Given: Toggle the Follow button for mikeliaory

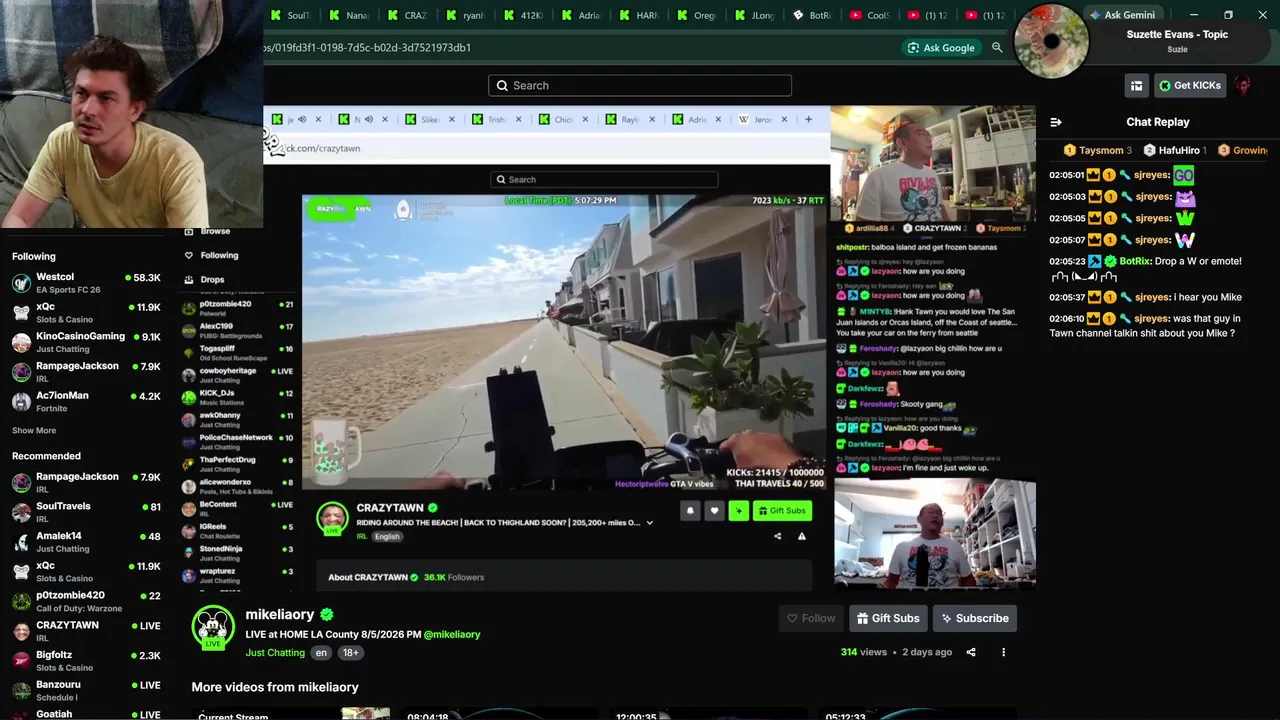Looking at the screenshot, I should coord(811,618).
